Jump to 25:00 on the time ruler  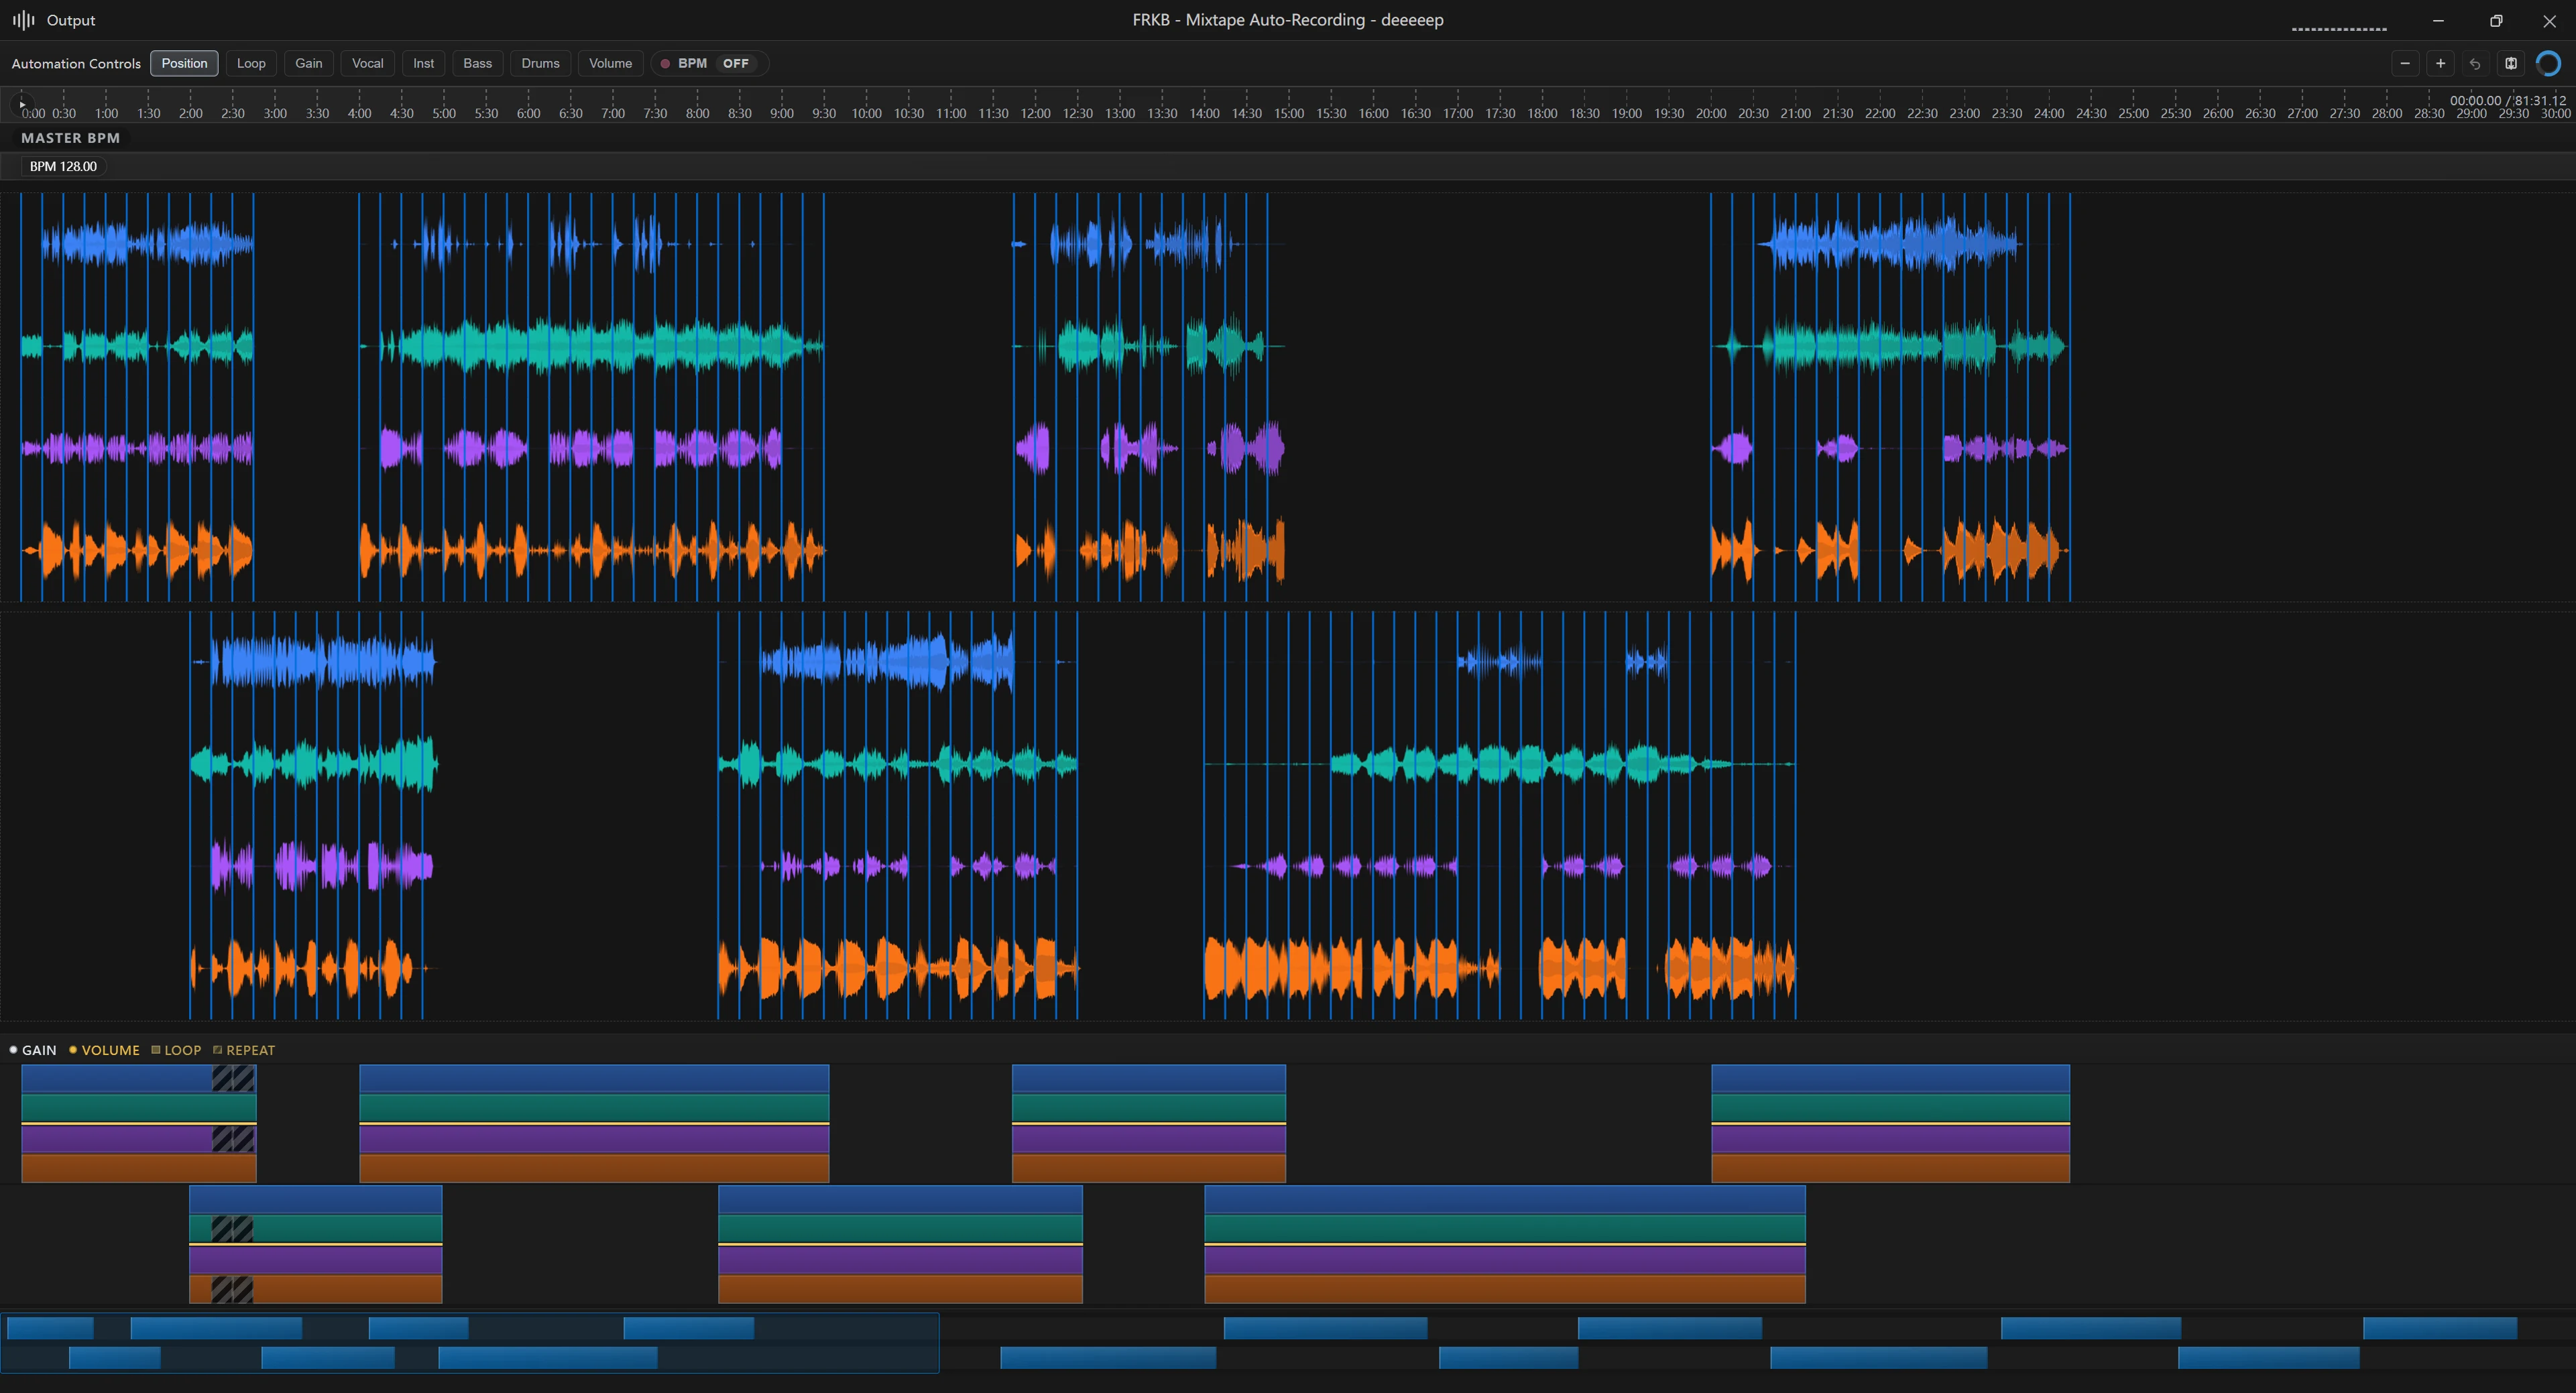click(x=2133, y=113)
